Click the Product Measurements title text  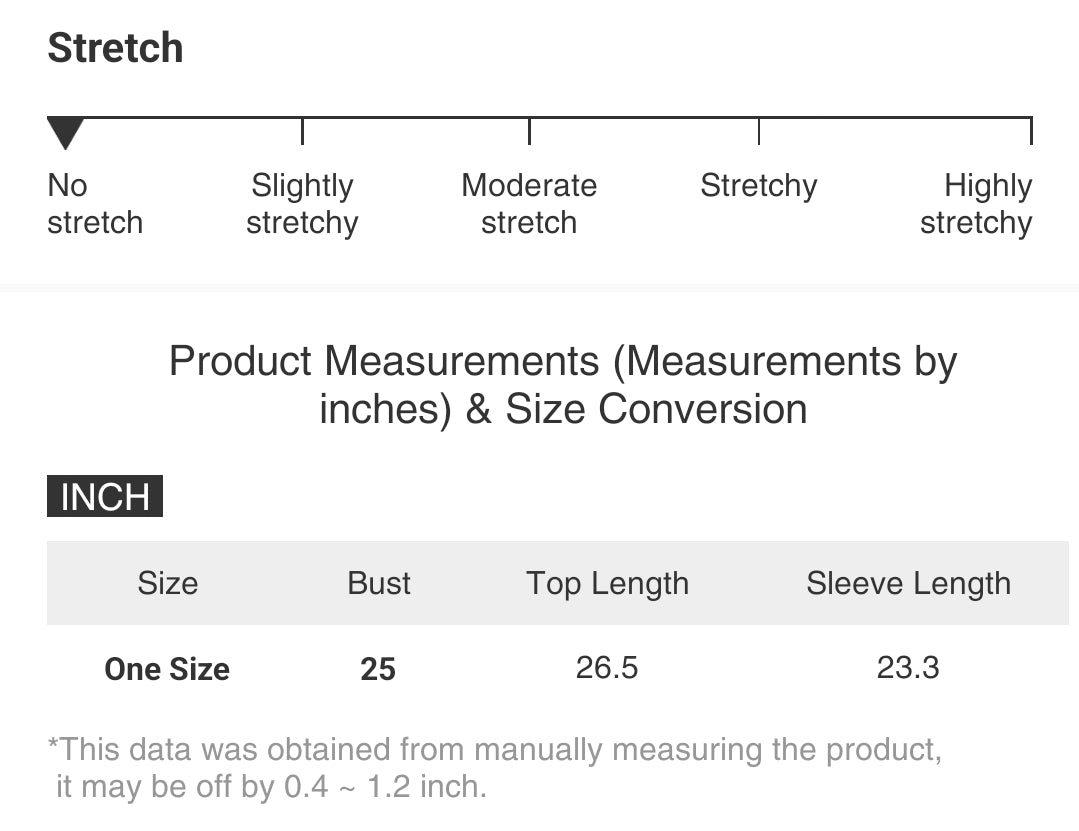coord(563,385)
